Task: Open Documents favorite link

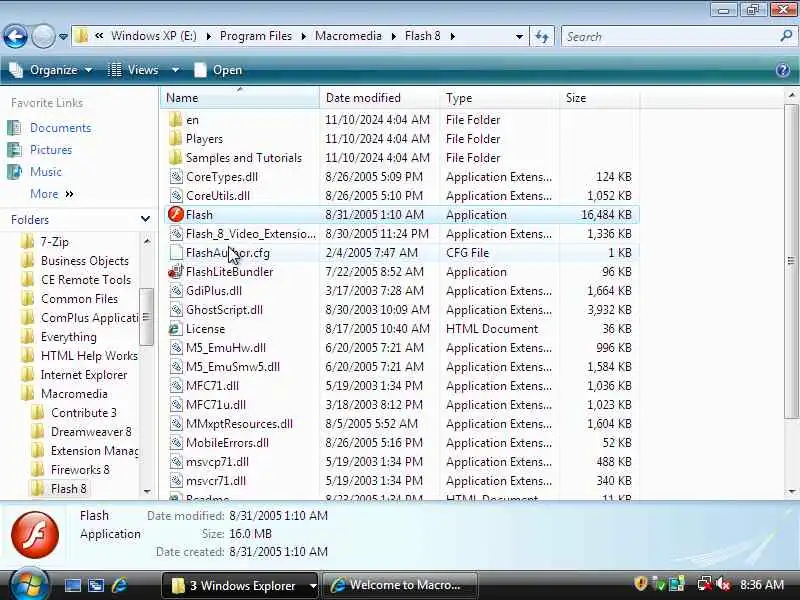Action: 60,128
